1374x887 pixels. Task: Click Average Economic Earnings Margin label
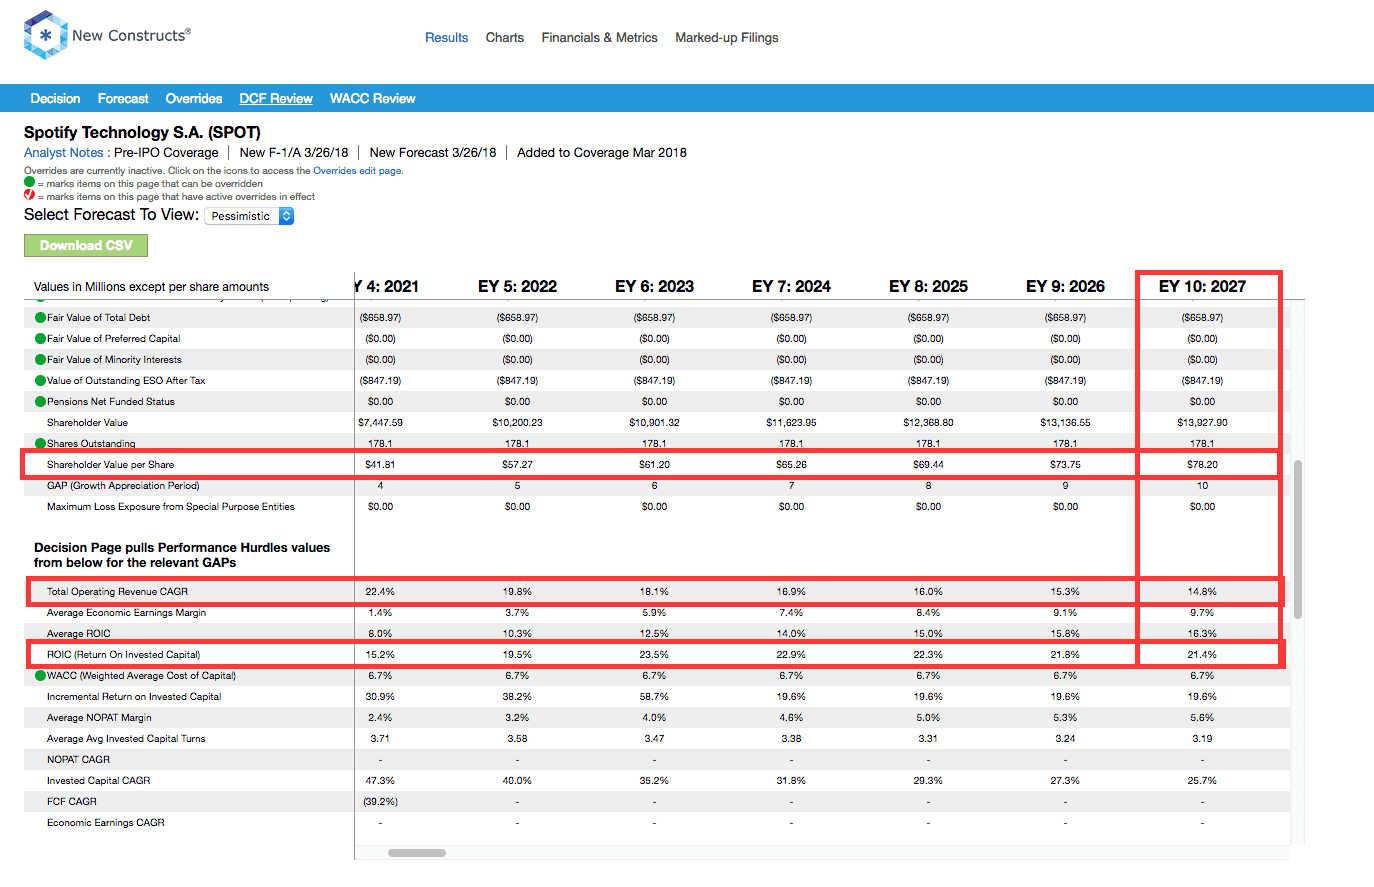[126, 612]
